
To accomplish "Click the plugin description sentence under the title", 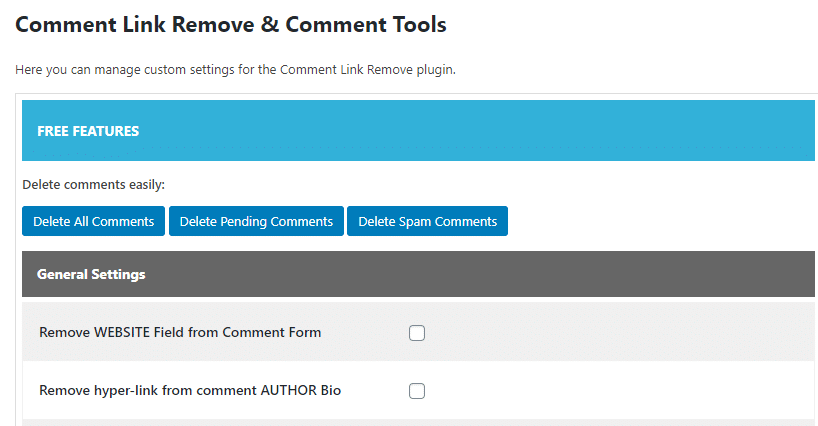I will pos(236,70).
